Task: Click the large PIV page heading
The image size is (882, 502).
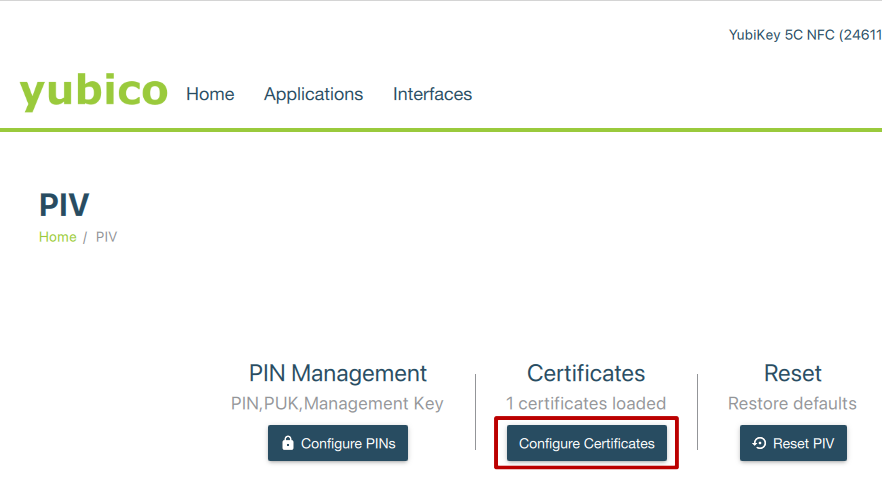Action: coord(64,205)
